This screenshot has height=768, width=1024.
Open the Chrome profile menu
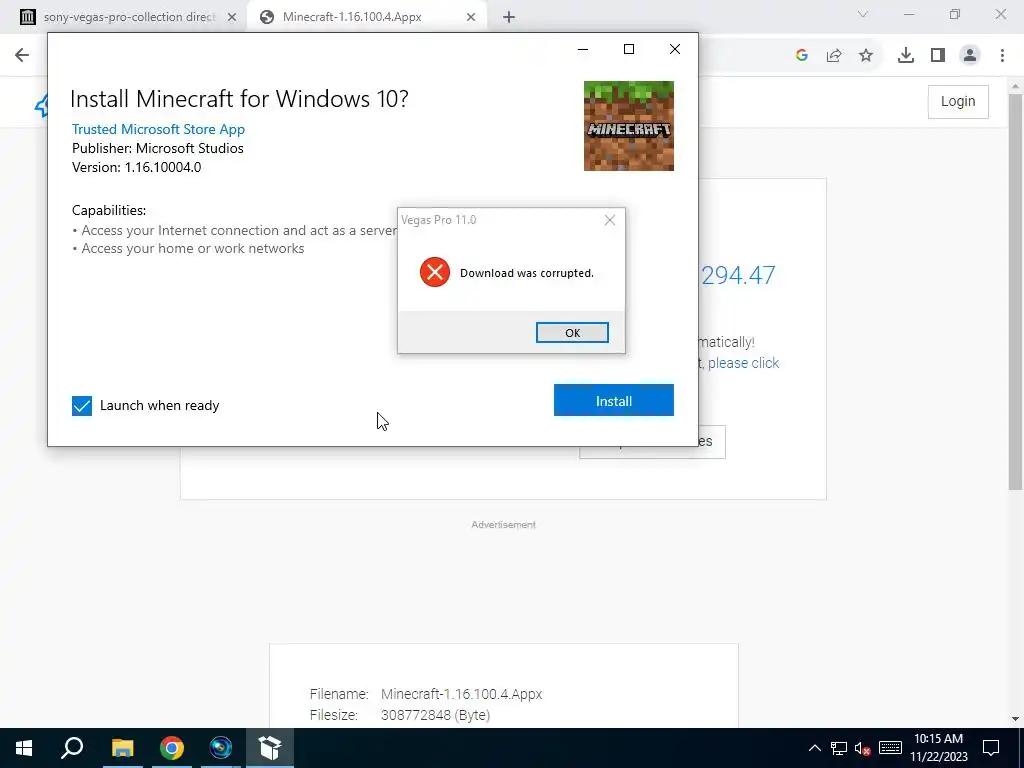coord(970,56)
